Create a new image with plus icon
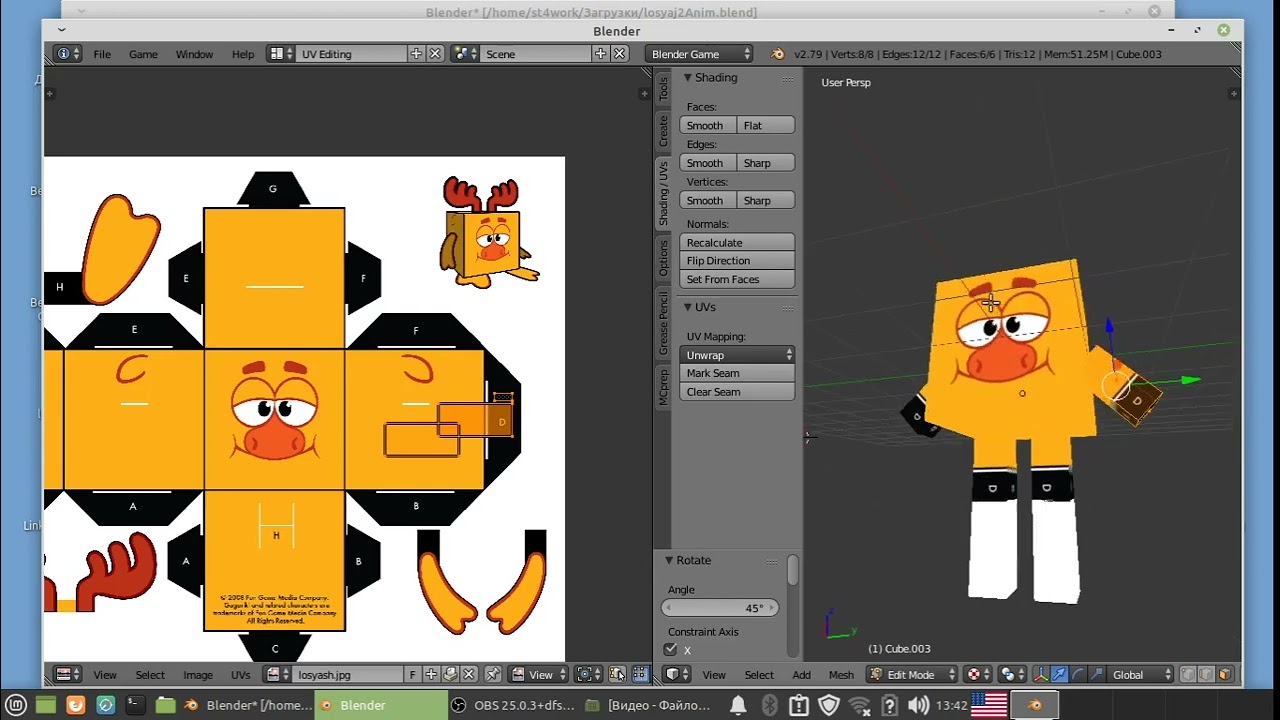 point(431,675)
